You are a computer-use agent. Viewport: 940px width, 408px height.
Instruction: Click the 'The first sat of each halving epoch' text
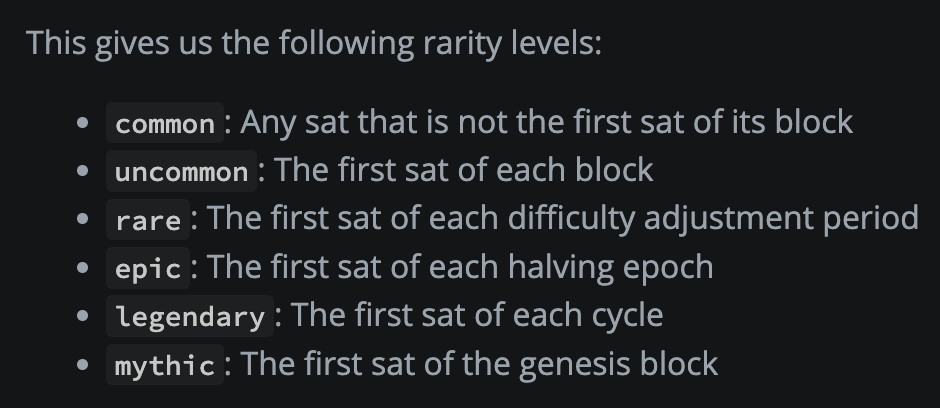tap(460, 267)
